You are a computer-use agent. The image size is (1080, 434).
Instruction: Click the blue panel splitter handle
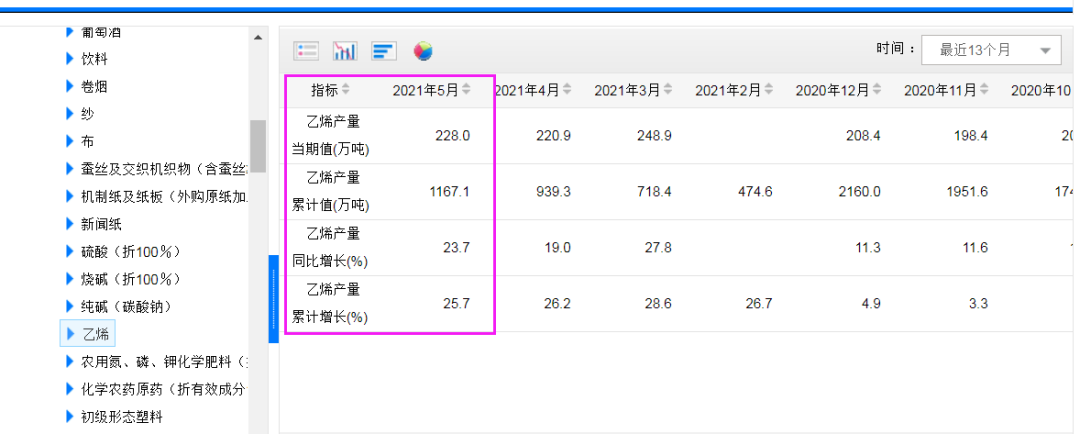(x=273, y=299)
